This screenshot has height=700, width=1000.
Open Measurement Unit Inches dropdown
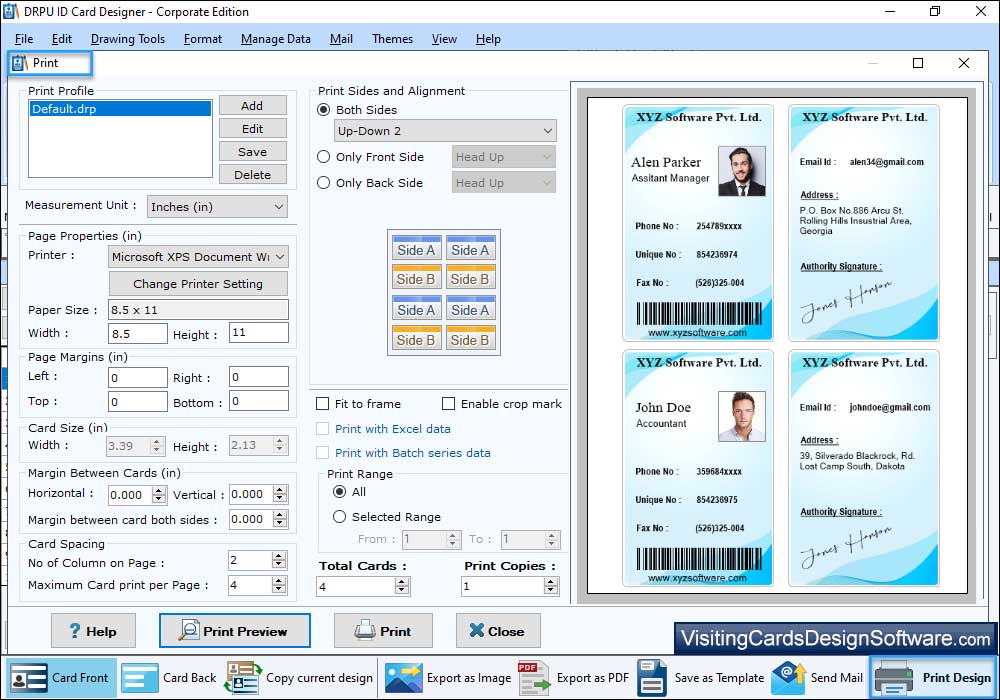click(x=217, y=207)
